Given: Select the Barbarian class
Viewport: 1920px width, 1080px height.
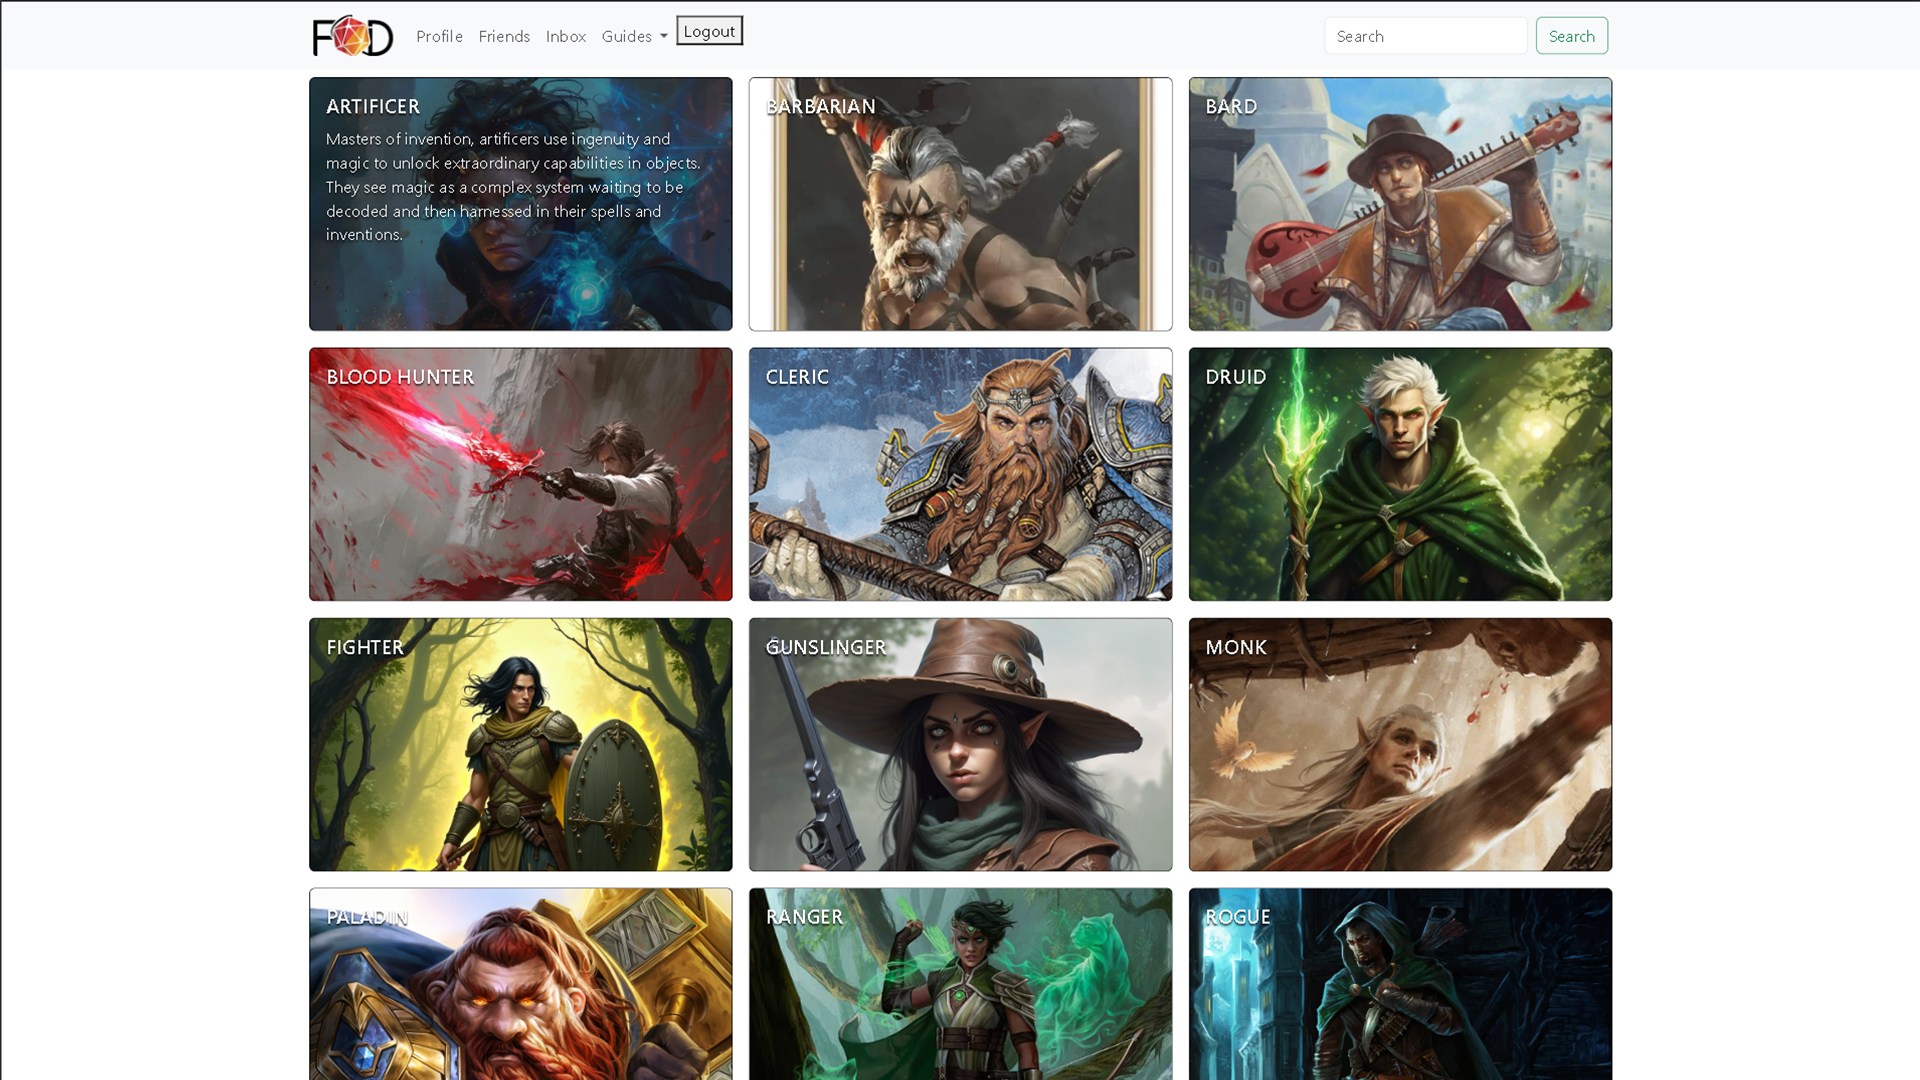Looking at the screenshot, I should click(960, 204).
